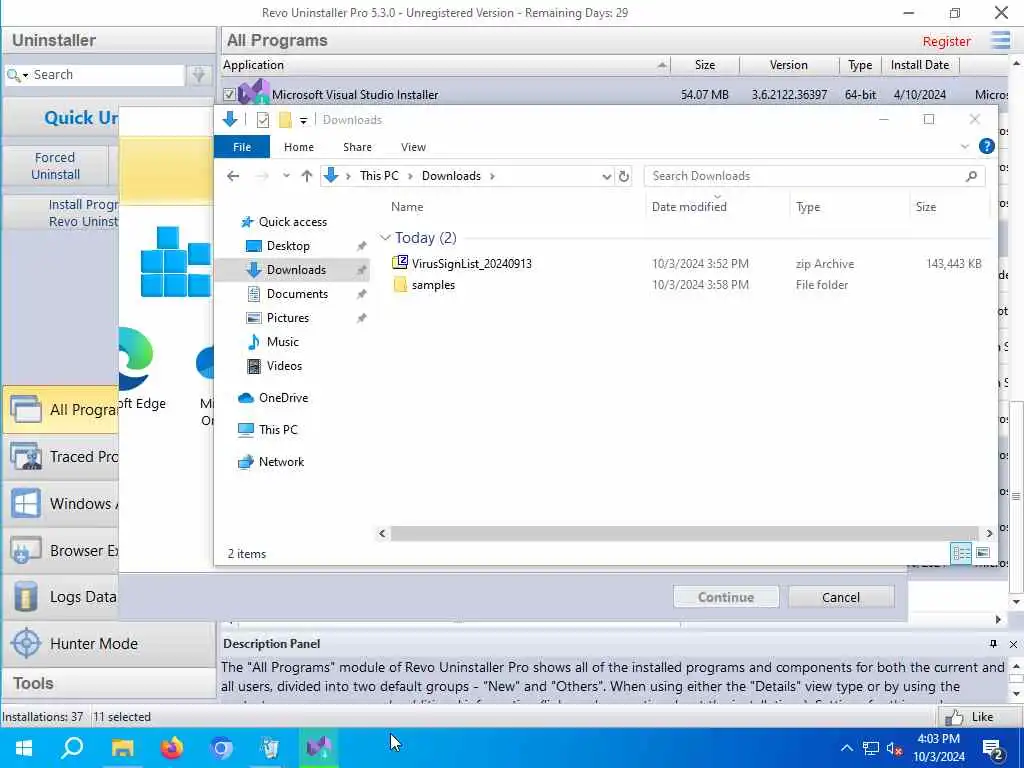Refresh the Downloads folder view
1024x768 pixels.
624,176
